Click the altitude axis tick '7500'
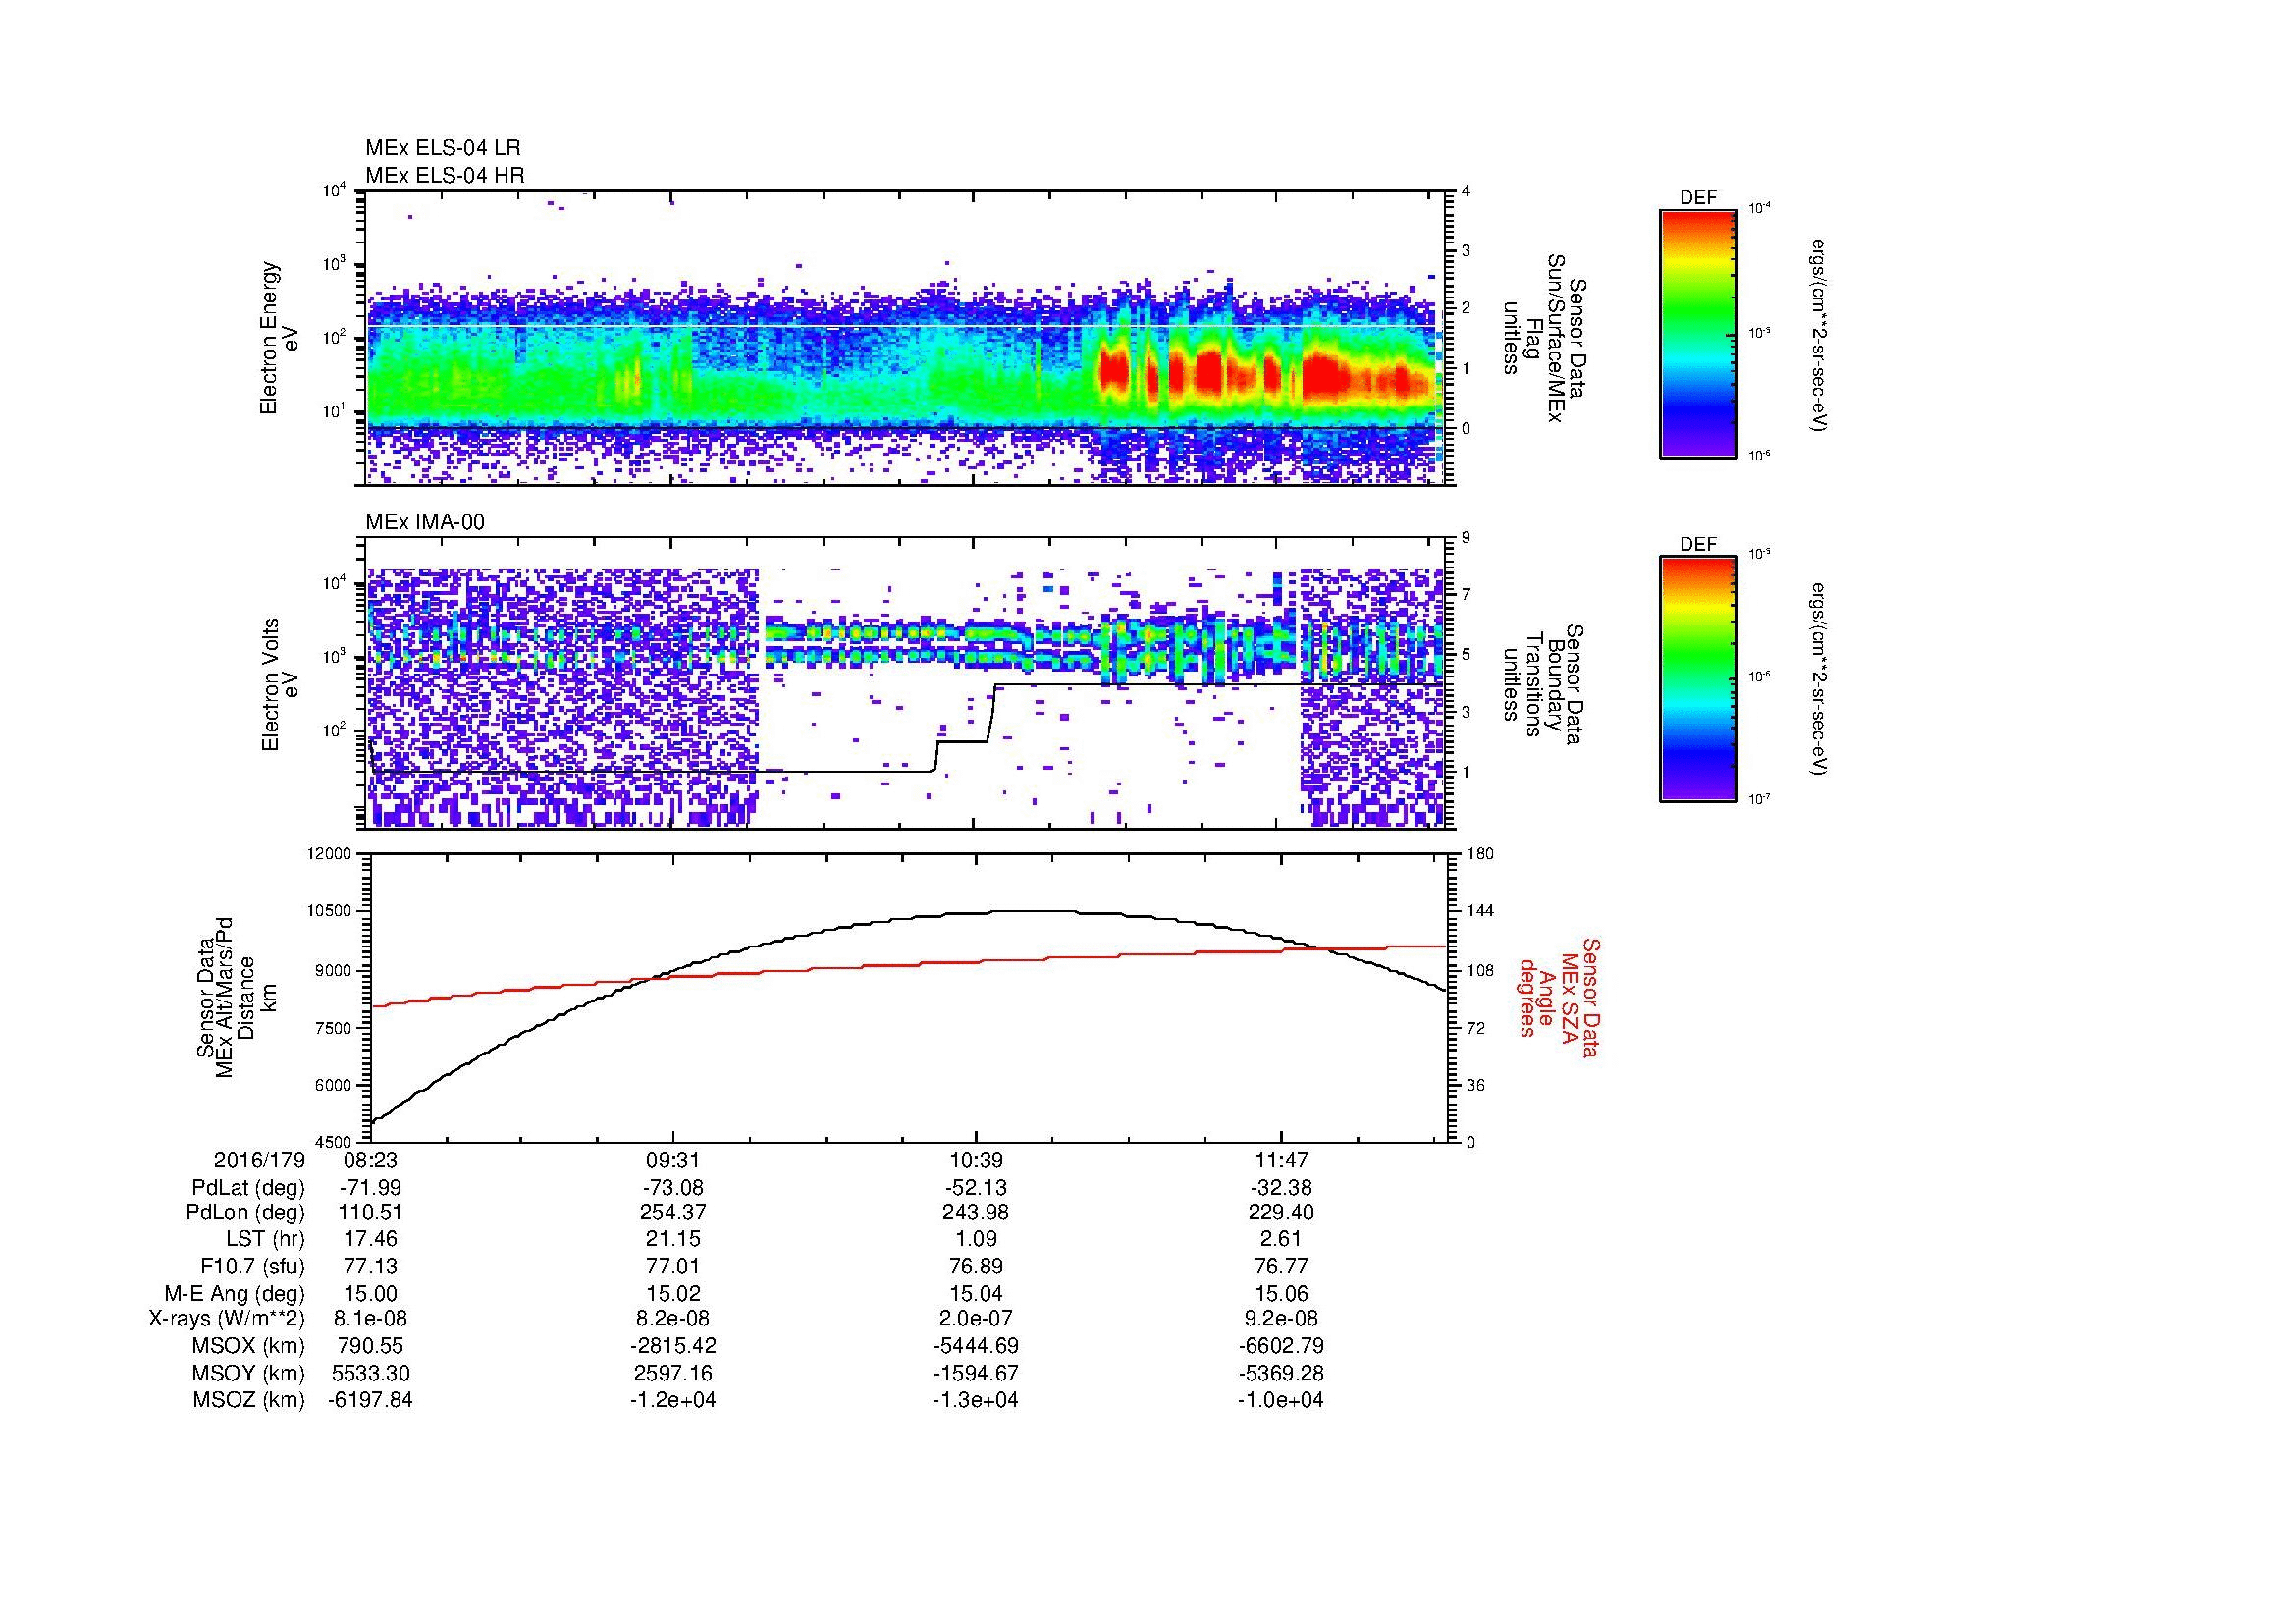Viewport: 2296px width, 1623px height. click(335, 1028)
